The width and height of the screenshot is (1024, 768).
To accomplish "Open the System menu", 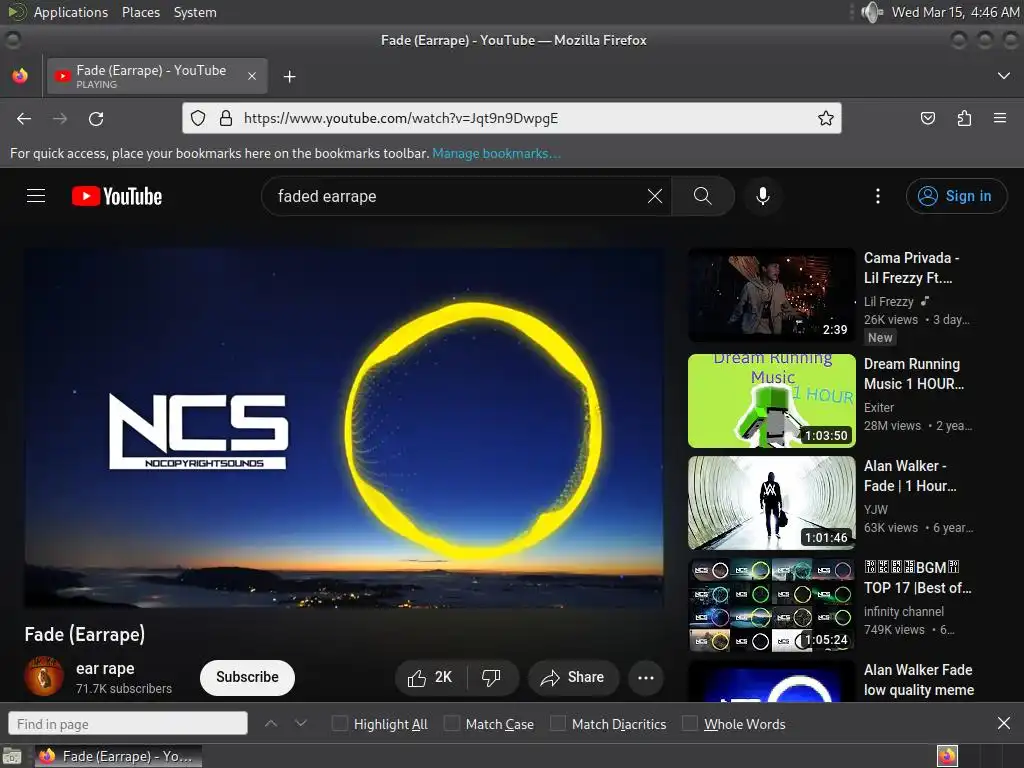I will click(x=195, y=12).
